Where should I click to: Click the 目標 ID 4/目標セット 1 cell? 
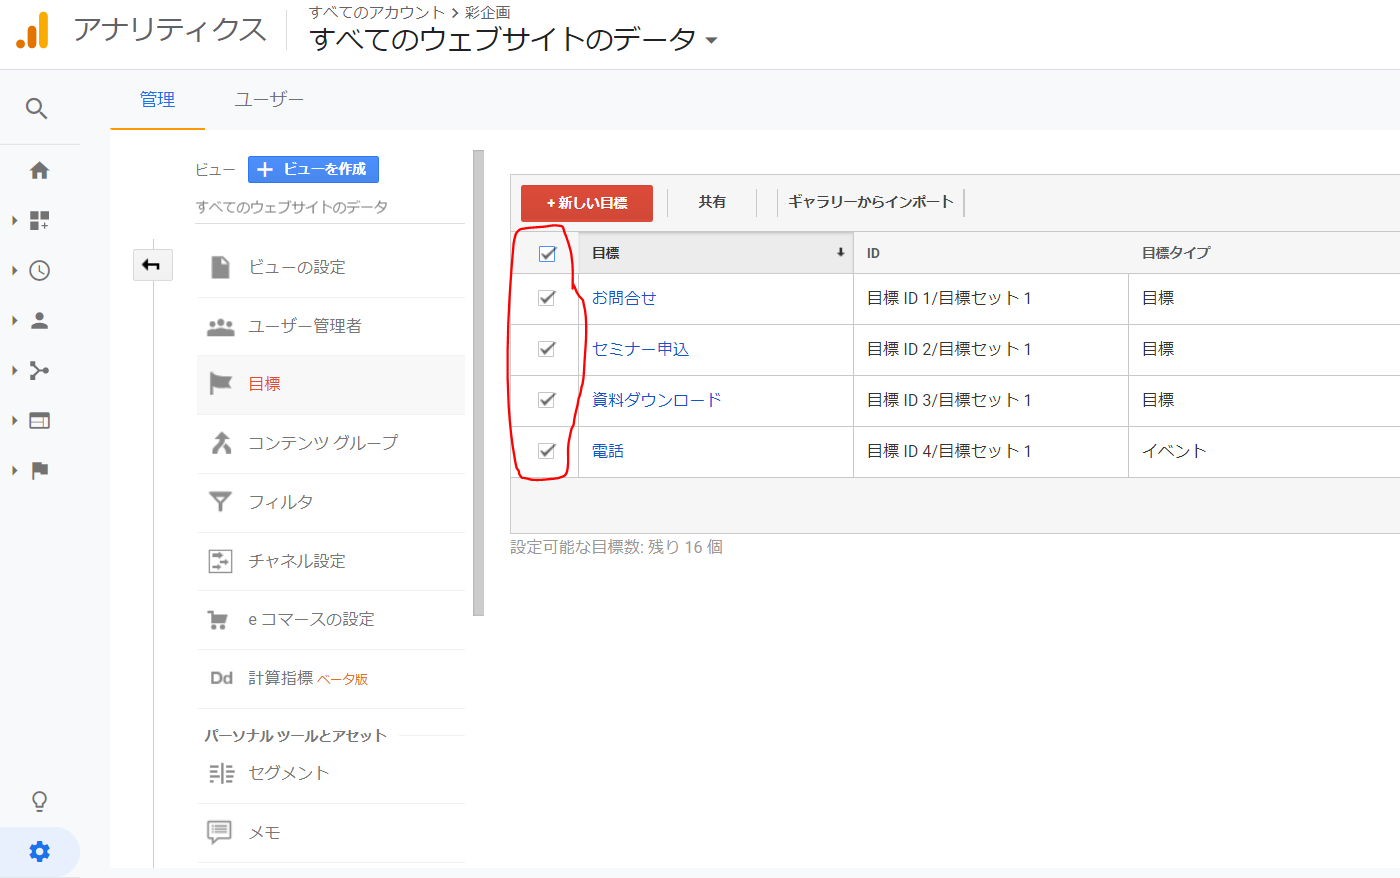click(991, 452)
